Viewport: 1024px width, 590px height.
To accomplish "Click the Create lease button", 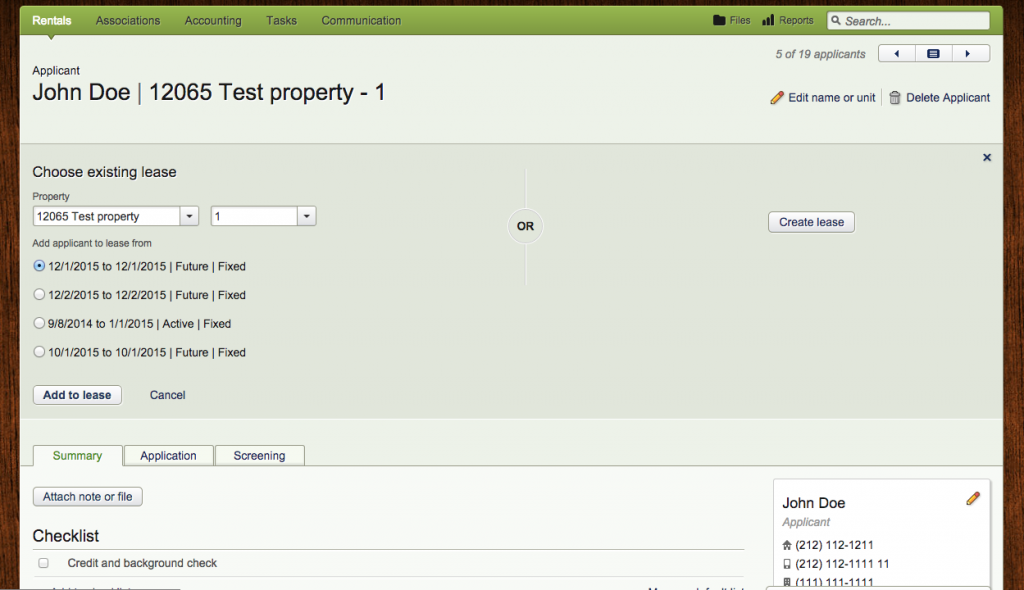I will click(x=810, y=222).
